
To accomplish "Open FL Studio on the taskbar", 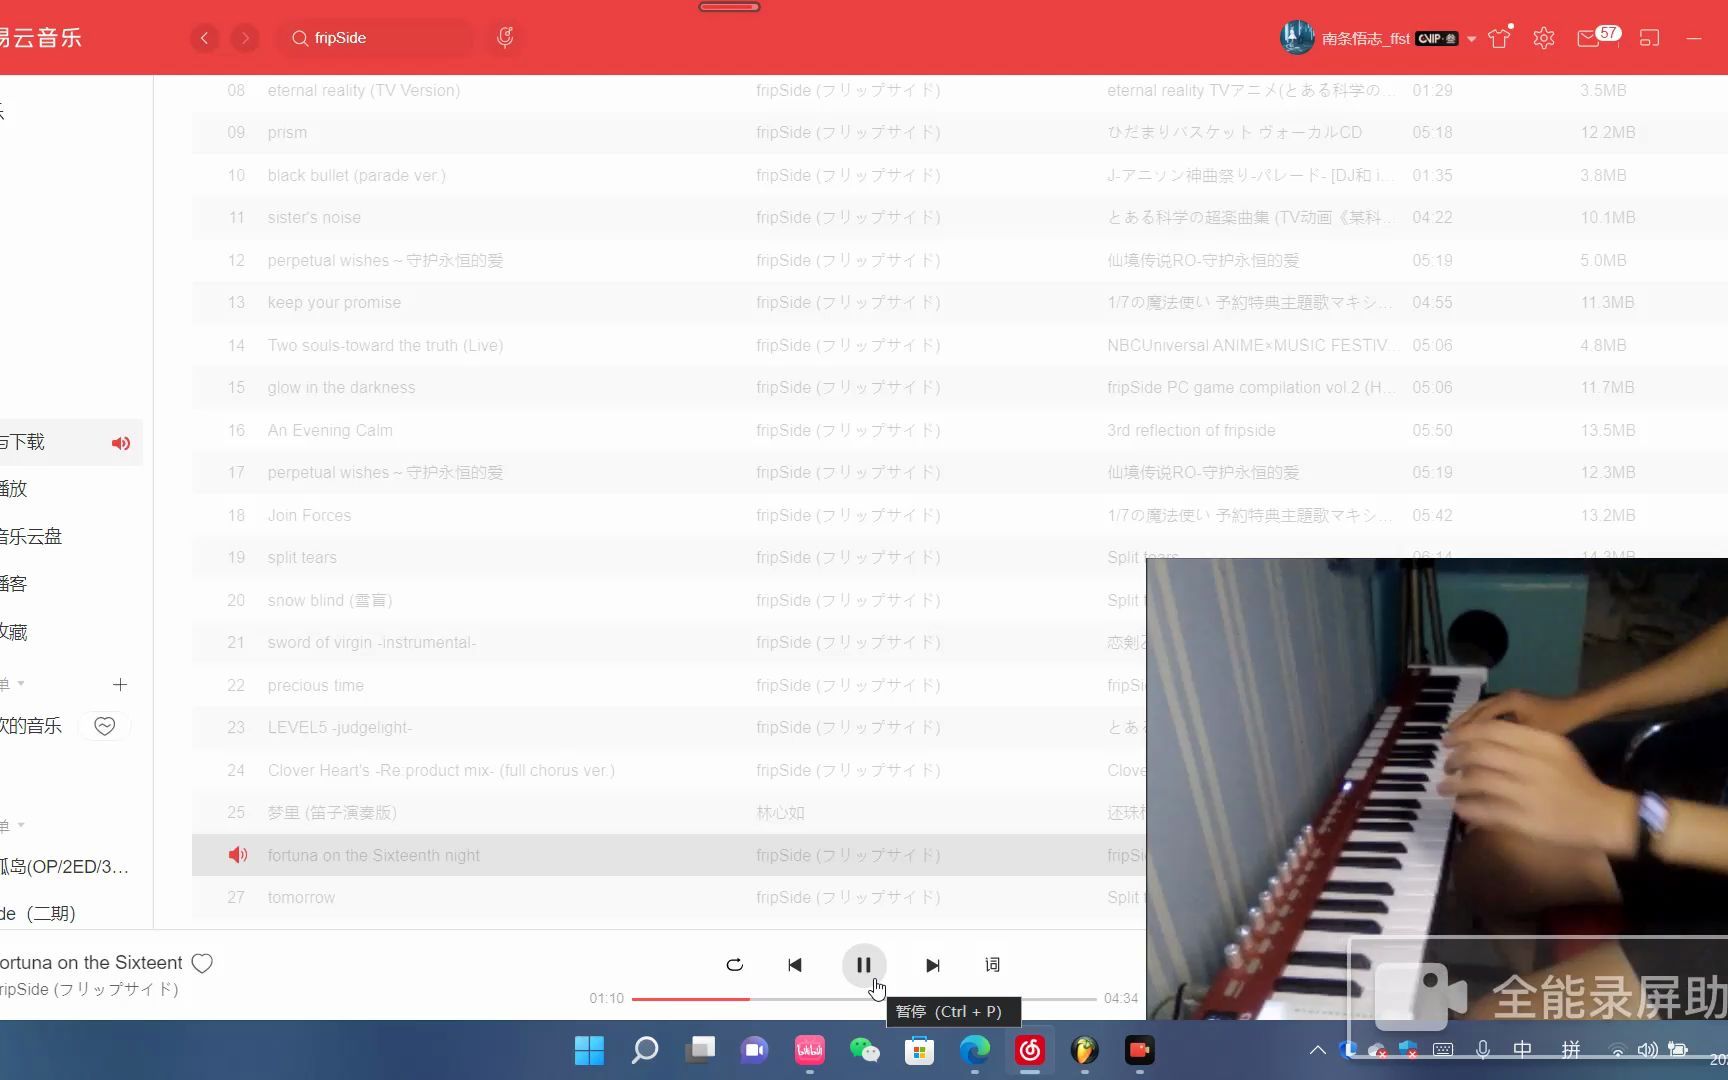I will click(1084, 1050).
